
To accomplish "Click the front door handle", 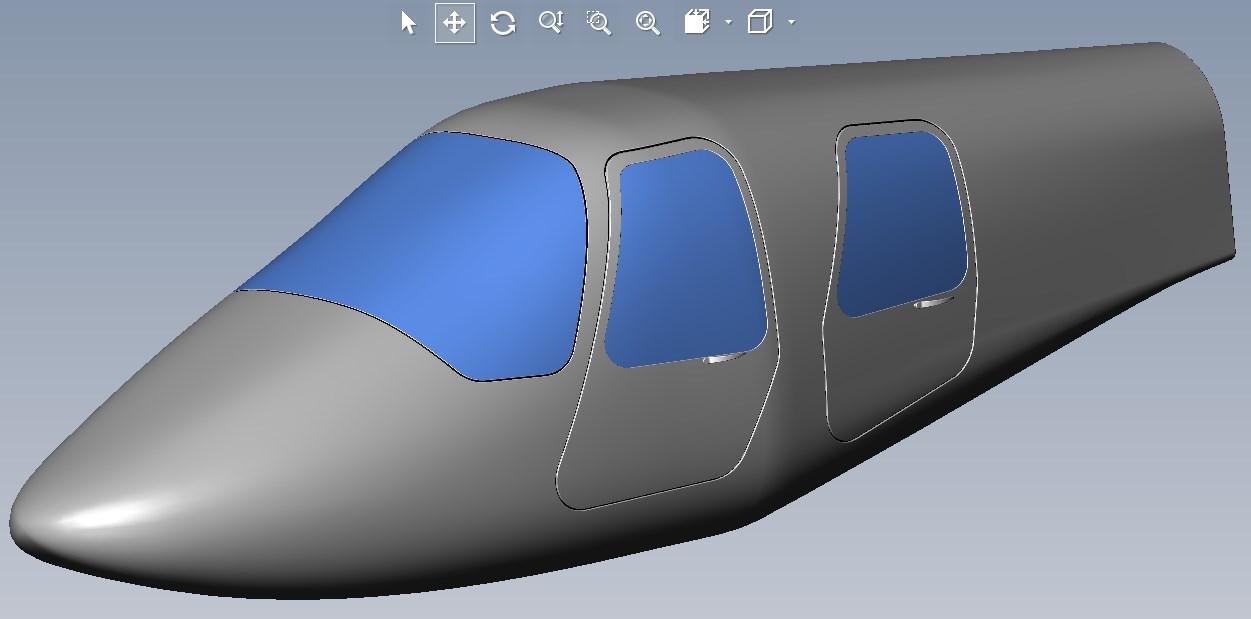I will click(x=722, y=358).
